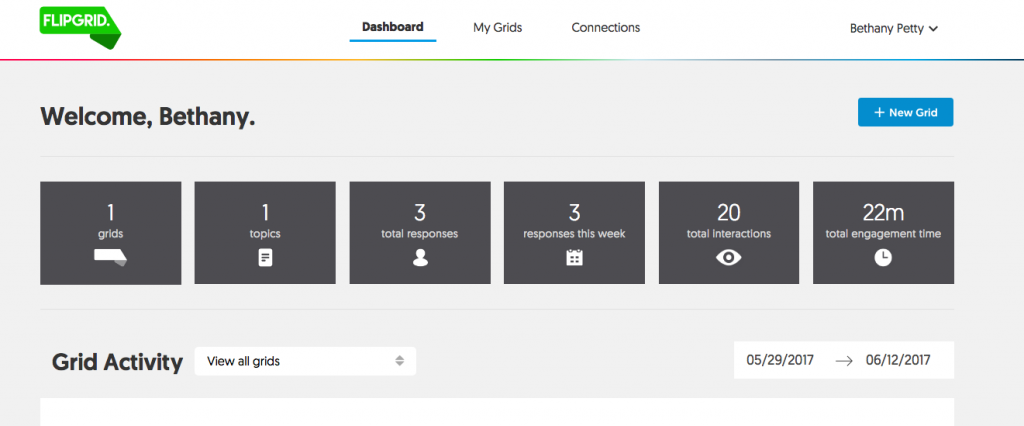Click the total interactions eye icon
The image size is (1024, 426).
[x=729, y=257]
